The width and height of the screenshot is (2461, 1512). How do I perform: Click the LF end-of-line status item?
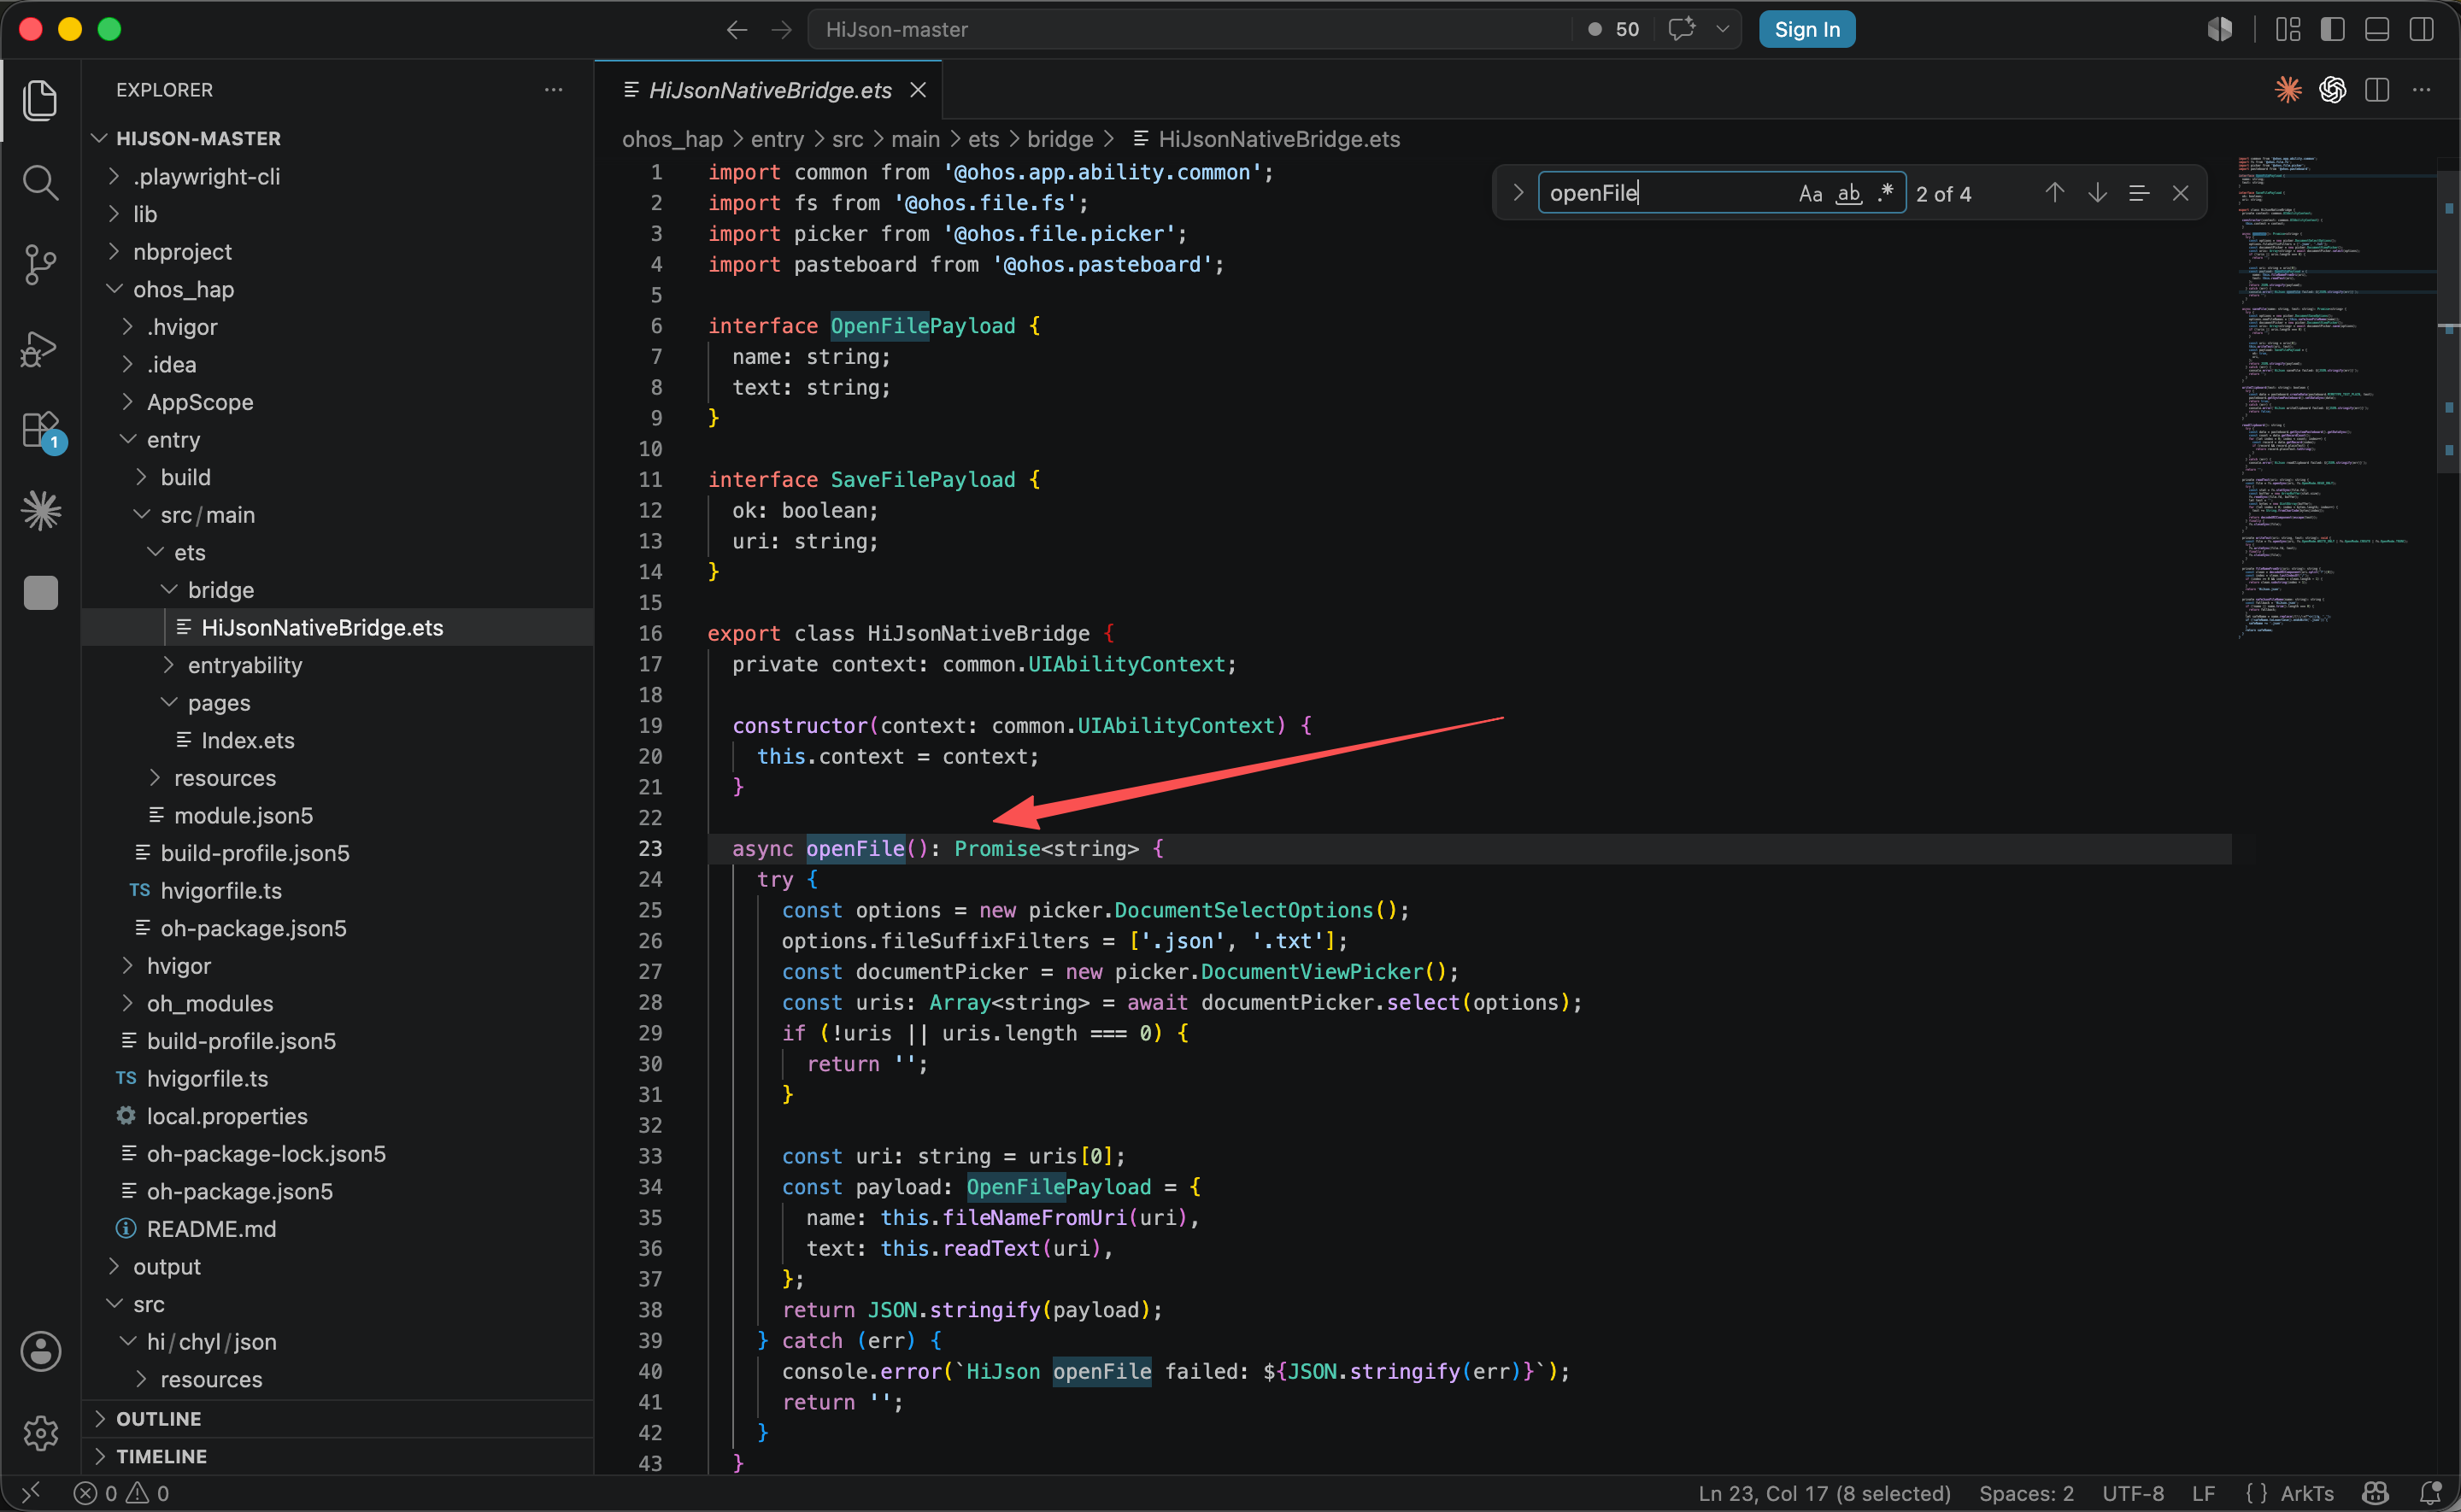click(x=2203, y=1493)
